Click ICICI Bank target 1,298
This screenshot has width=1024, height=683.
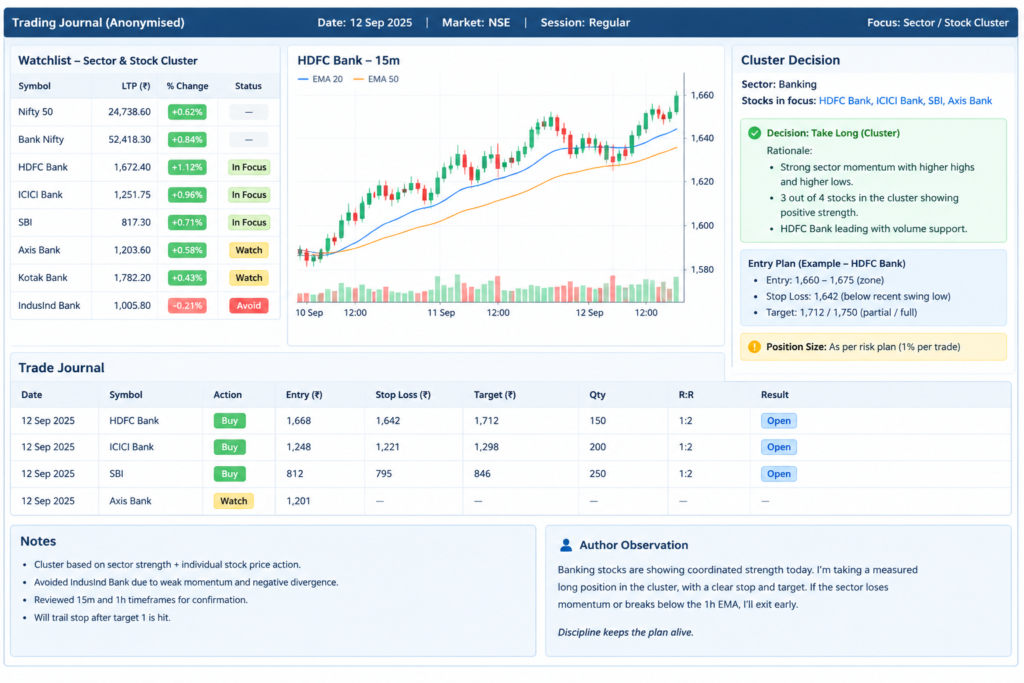[487, 447]
